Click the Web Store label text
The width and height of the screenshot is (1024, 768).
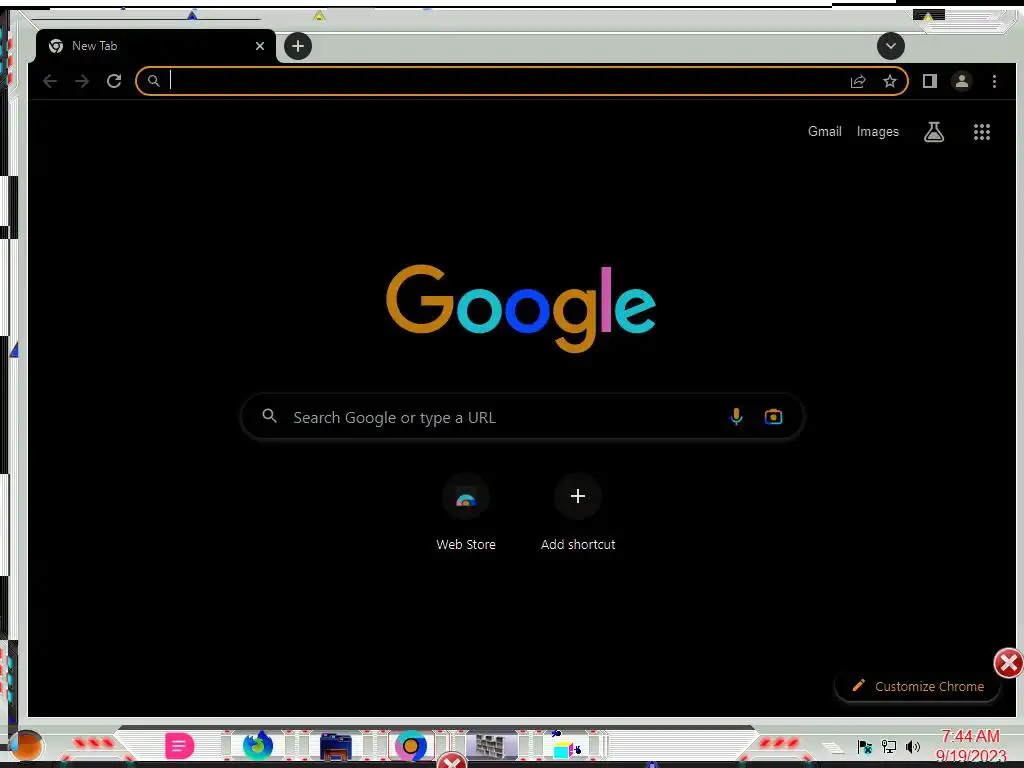tap(466, 545)
